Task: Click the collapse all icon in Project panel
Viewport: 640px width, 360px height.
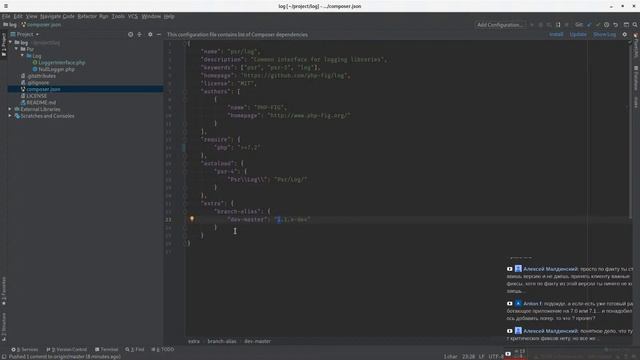Action: tap(140, 35)
